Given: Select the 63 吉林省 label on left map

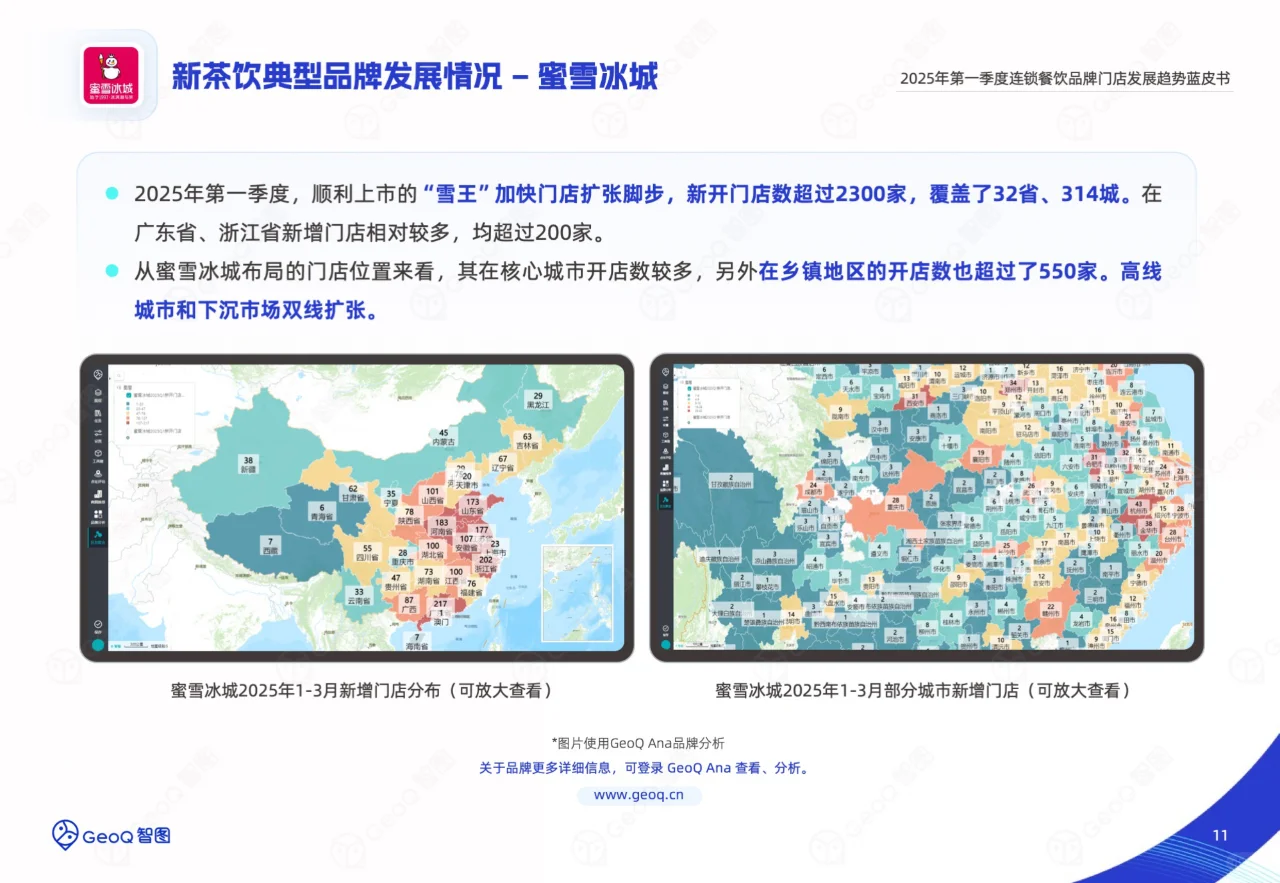Looking at the screenshot, I should click(527, 442).
